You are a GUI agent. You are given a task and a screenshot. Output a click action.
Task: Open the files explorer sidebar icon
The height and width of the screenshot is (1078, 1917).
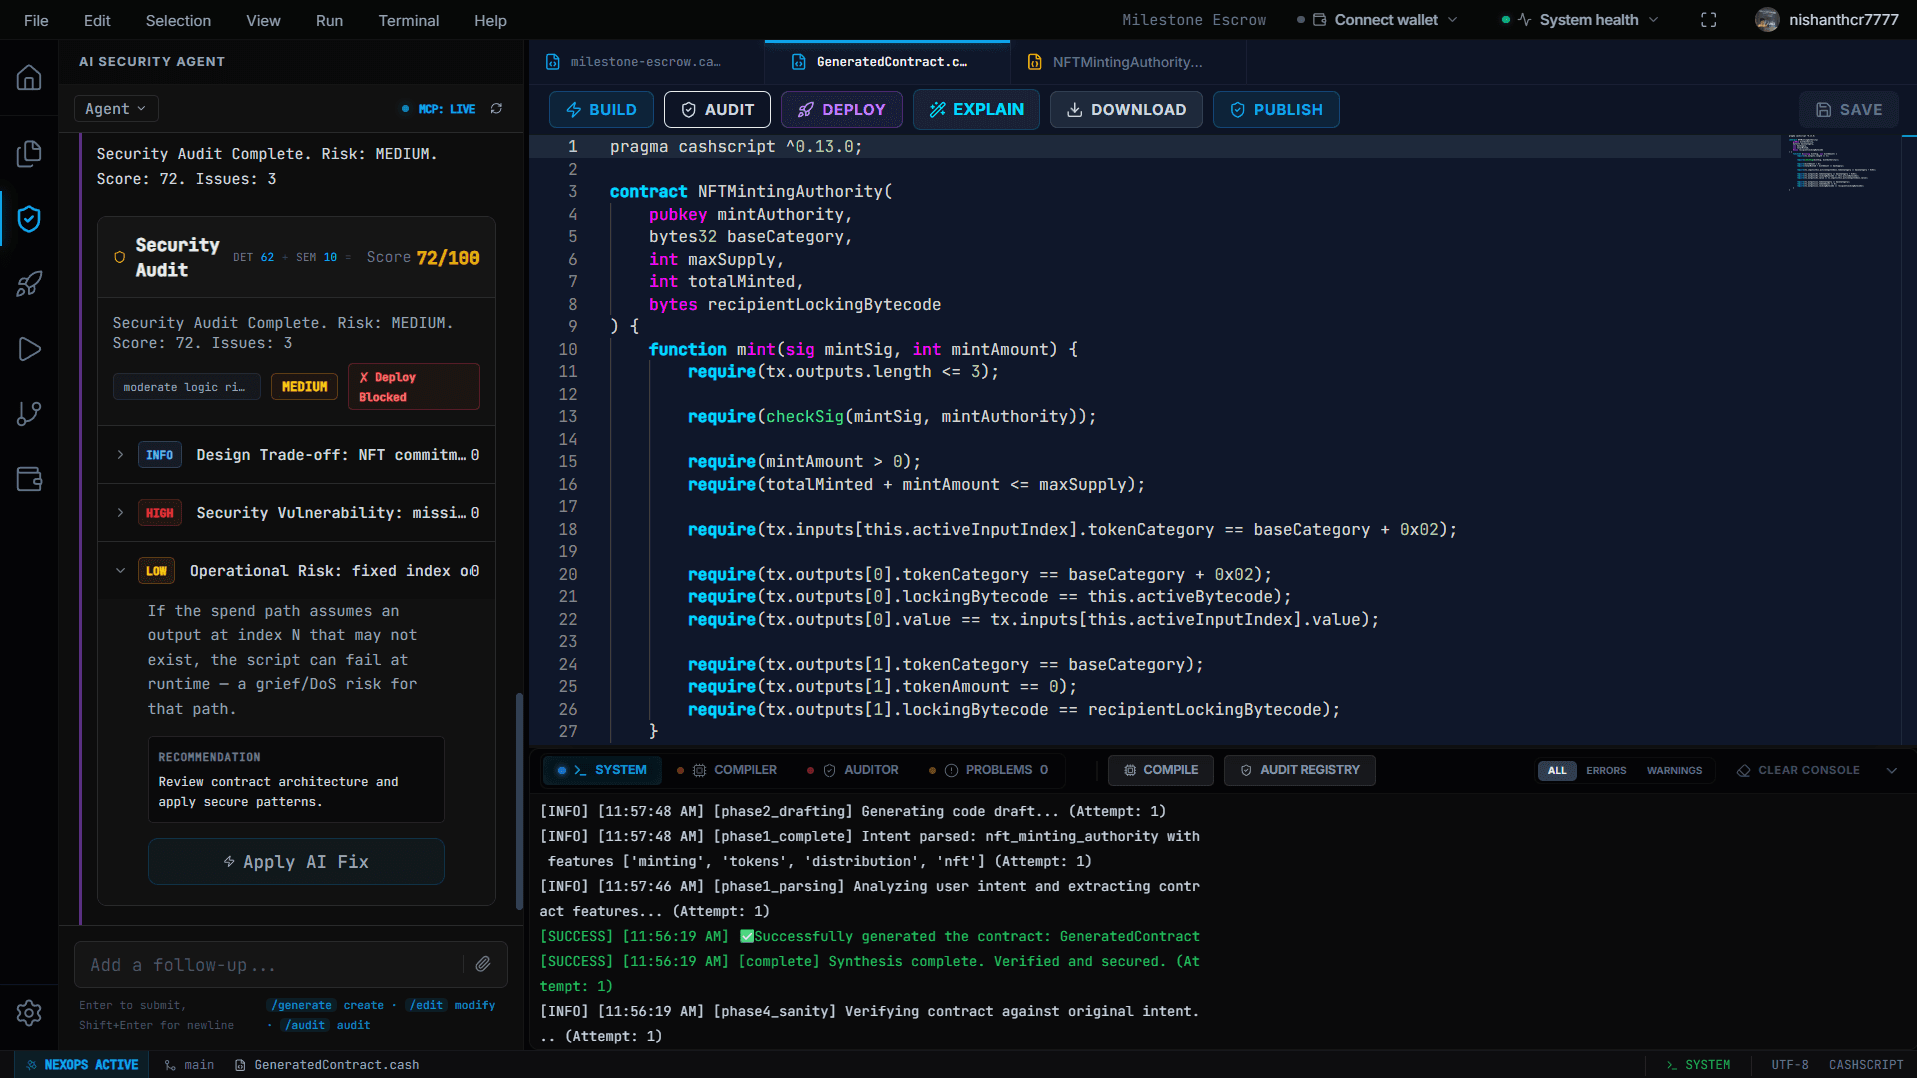[29, 153]
